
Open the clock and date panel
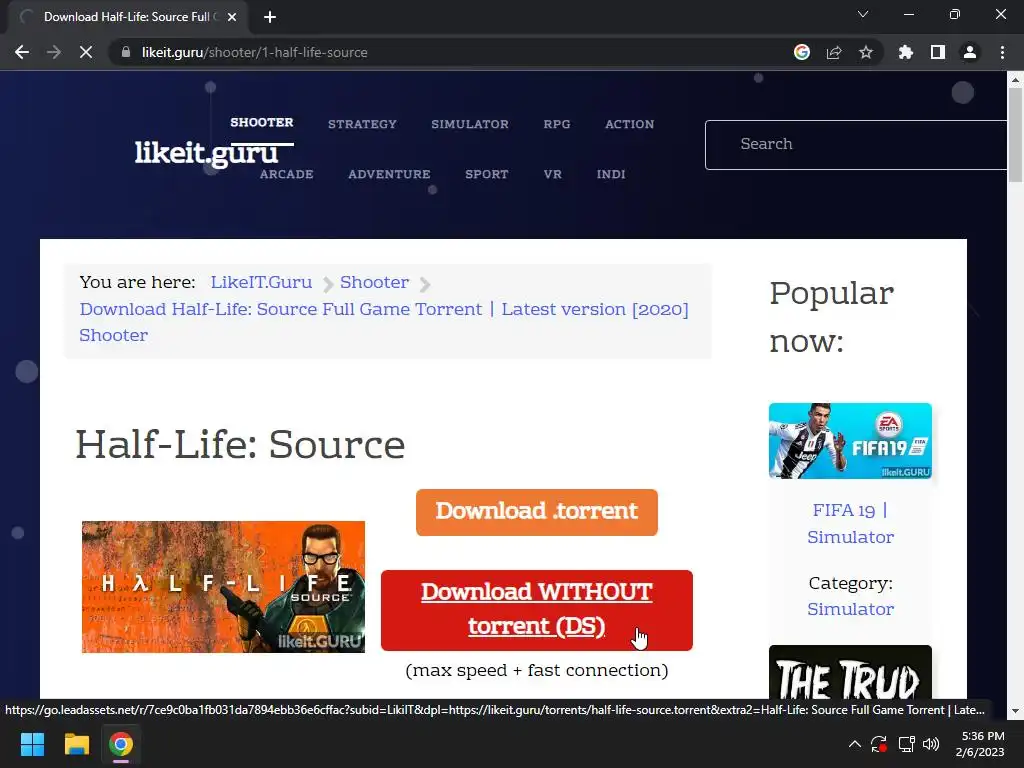pyautogui.click(x=980, y=744)
